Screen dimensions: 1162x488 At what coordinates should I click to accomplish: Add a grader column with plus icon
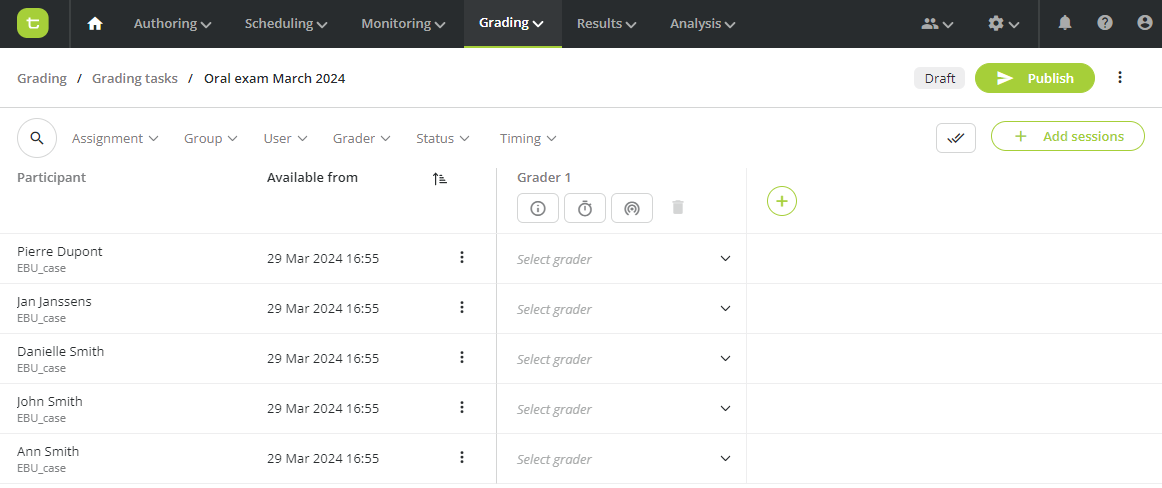(782, 201)
